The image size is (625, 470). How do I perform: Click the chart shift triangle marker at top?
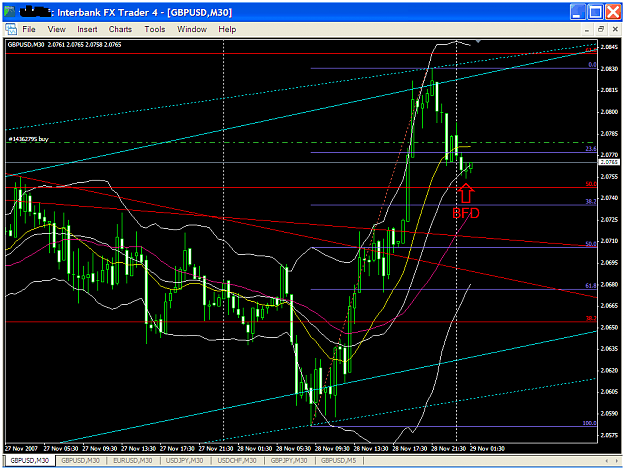tap(478, 41)
